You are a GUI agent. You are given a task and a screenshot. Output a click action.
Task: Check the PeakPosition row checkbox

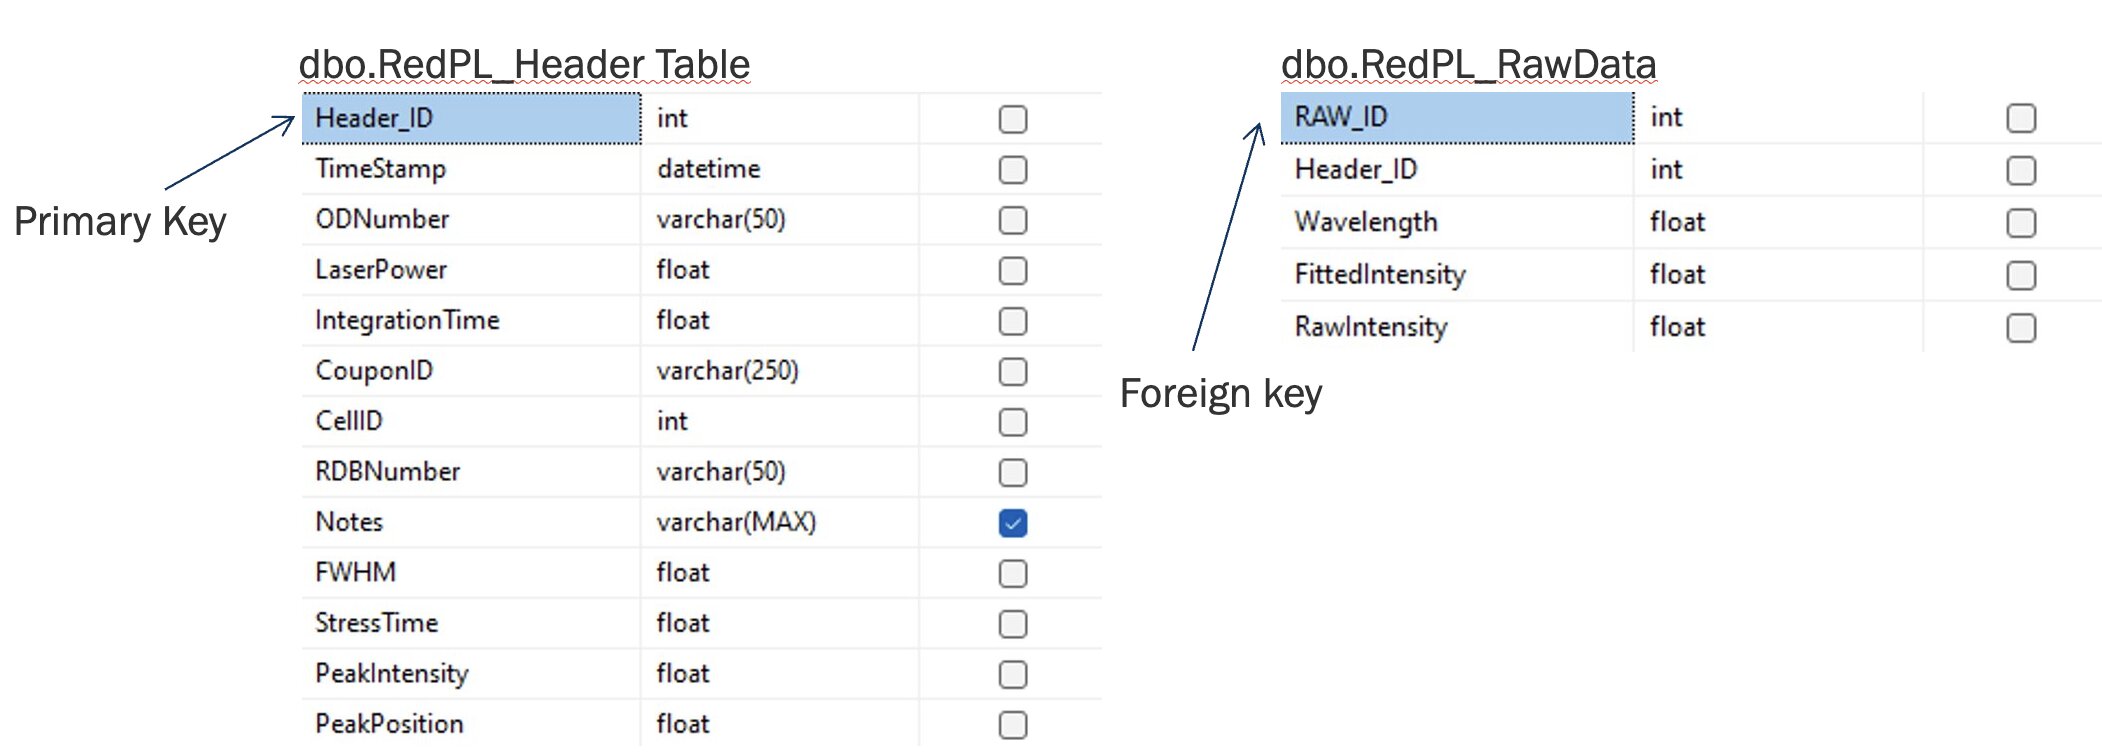[x=1012, y=725]
